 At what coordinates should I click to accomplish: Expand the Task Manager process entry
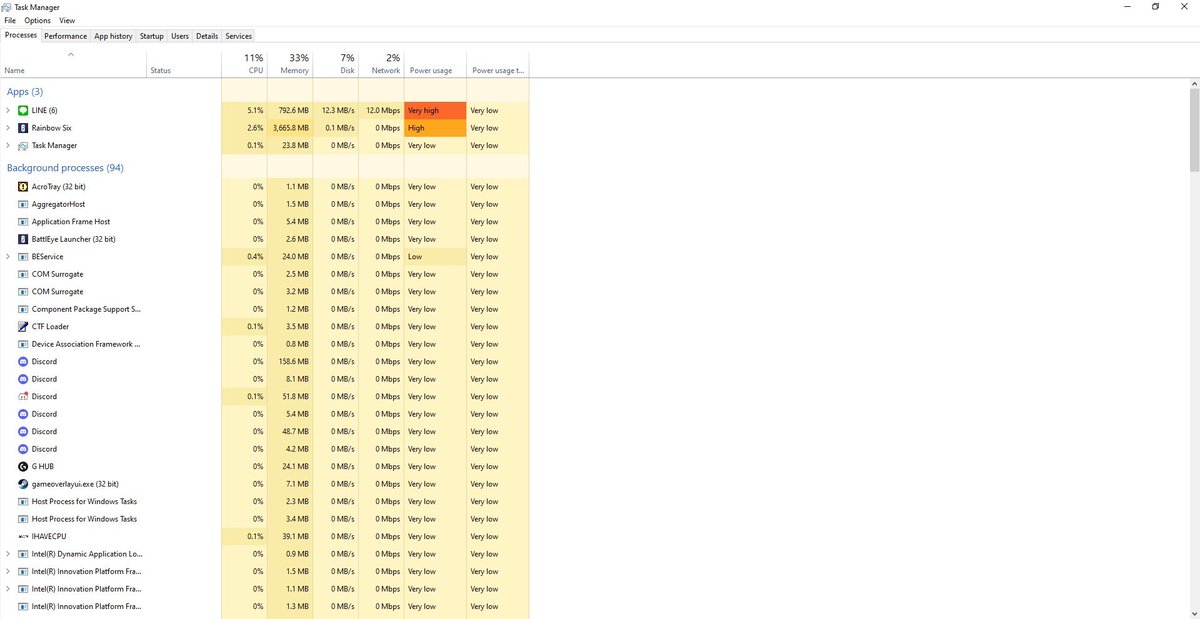[x=8, y=145]
